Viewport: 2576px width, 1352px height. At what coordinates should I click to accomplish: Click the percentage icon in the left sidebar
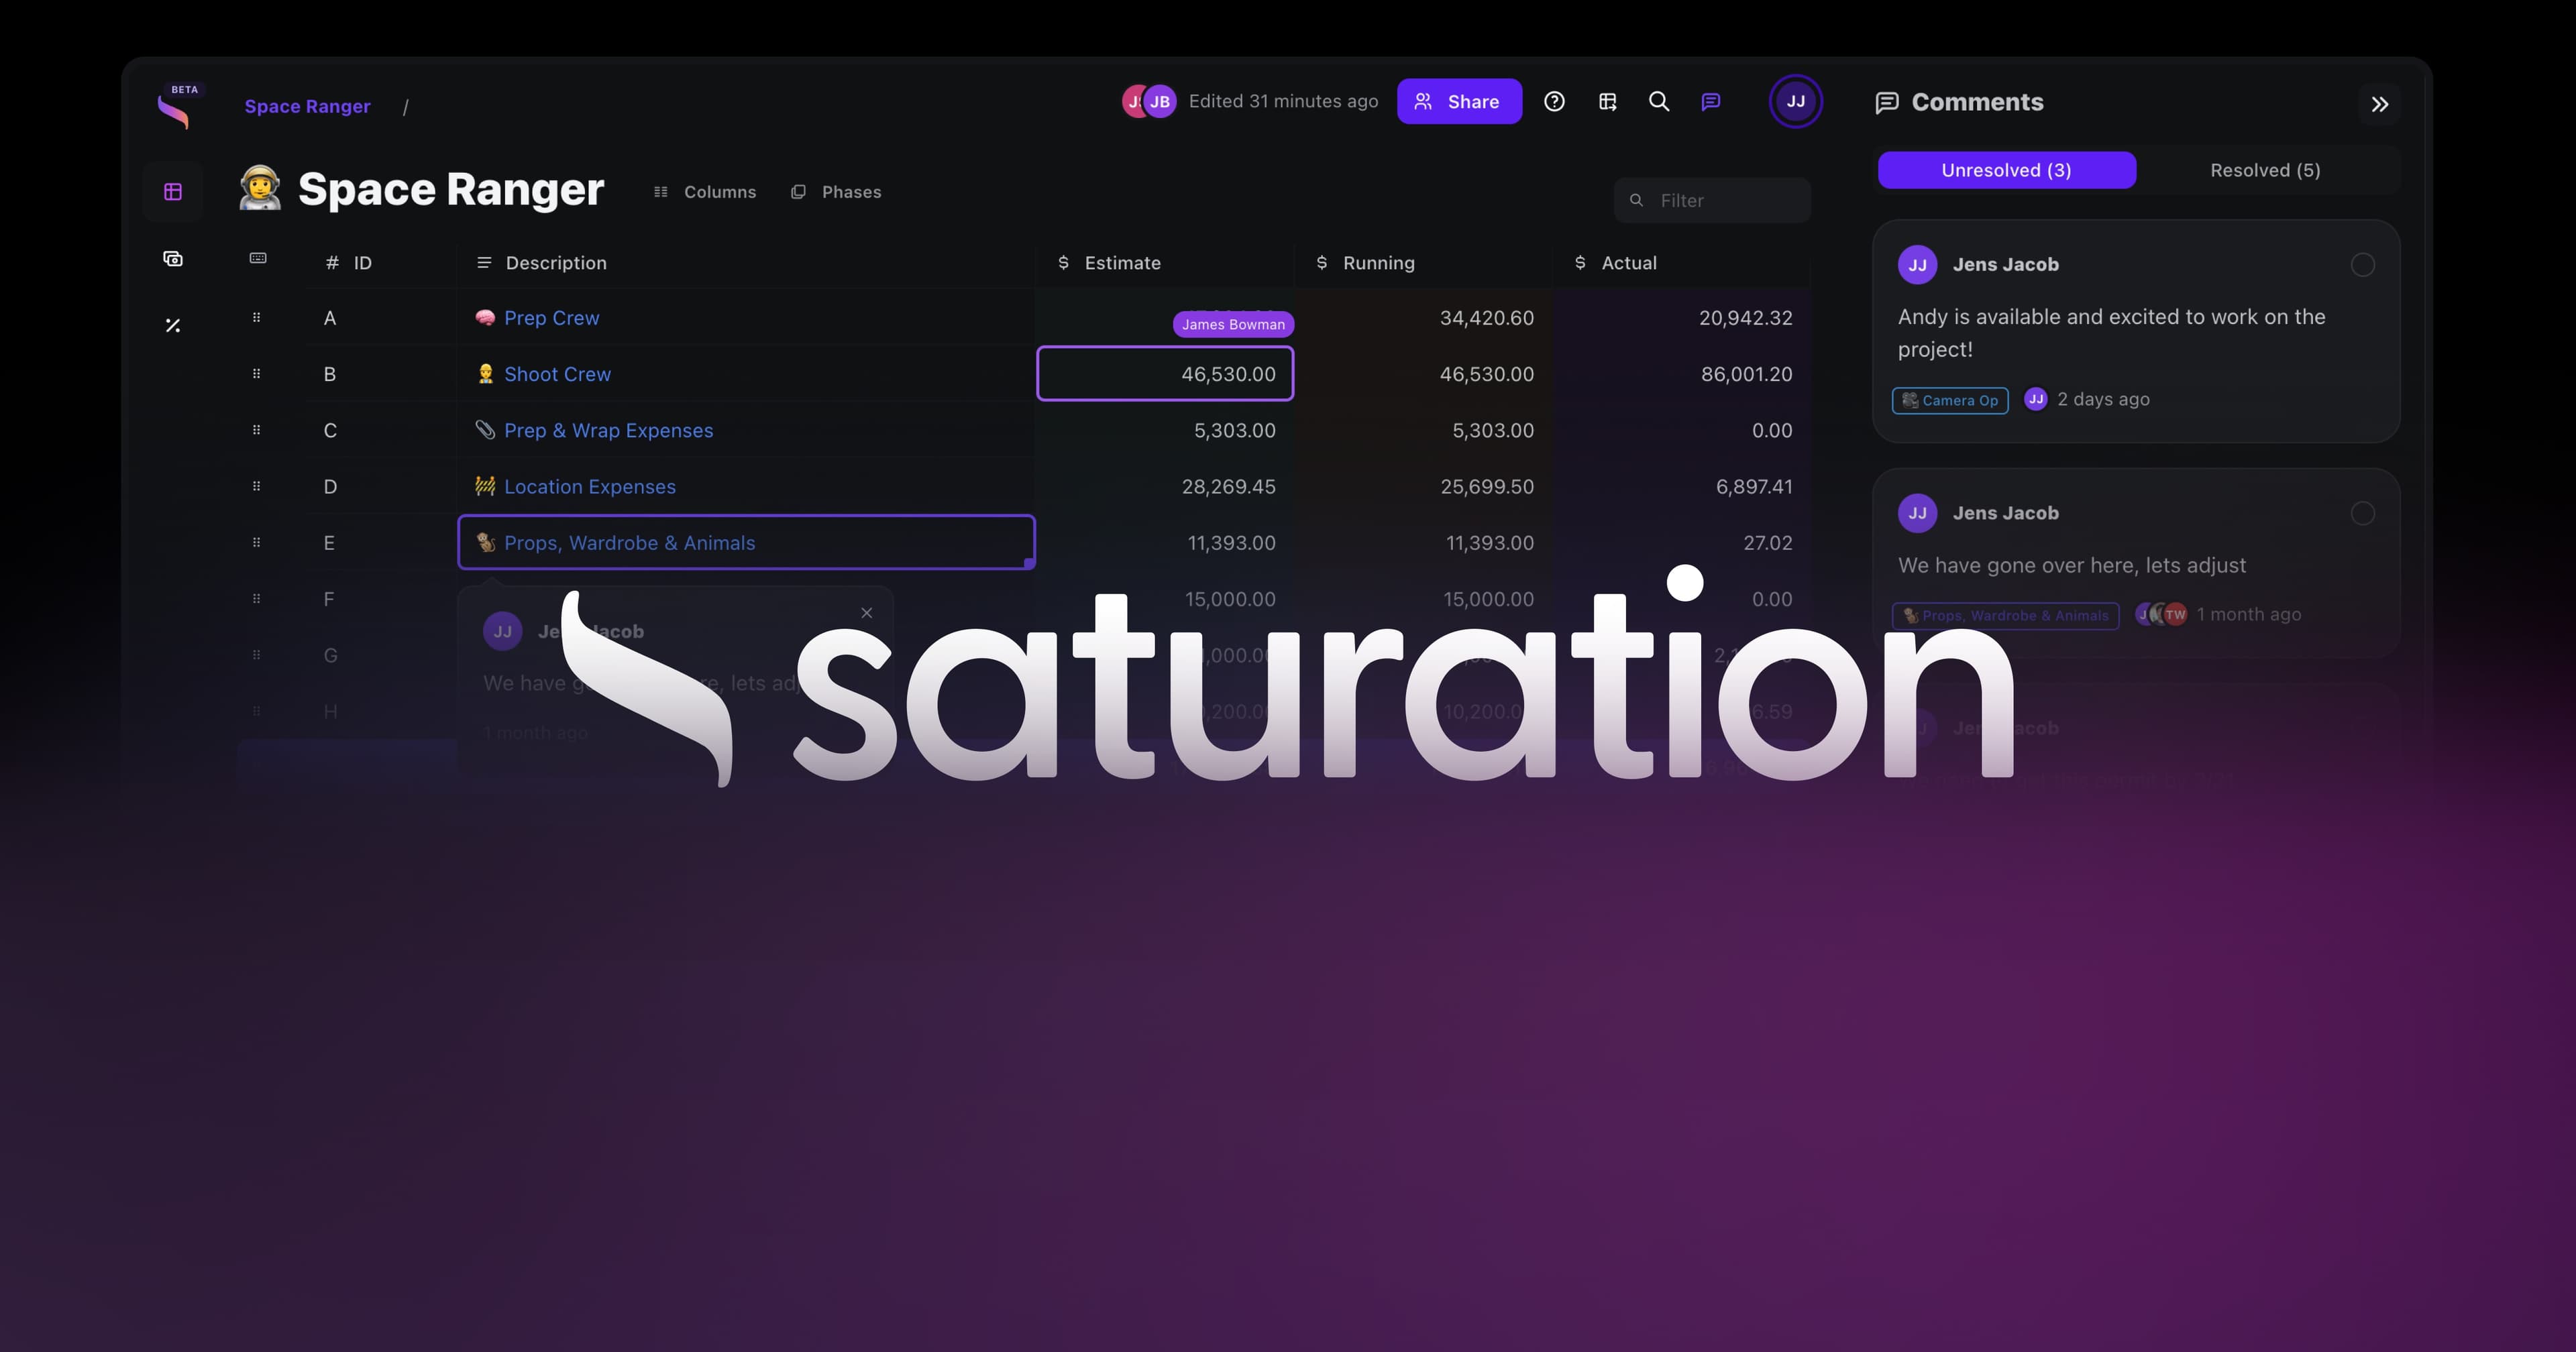coord(172,325)
